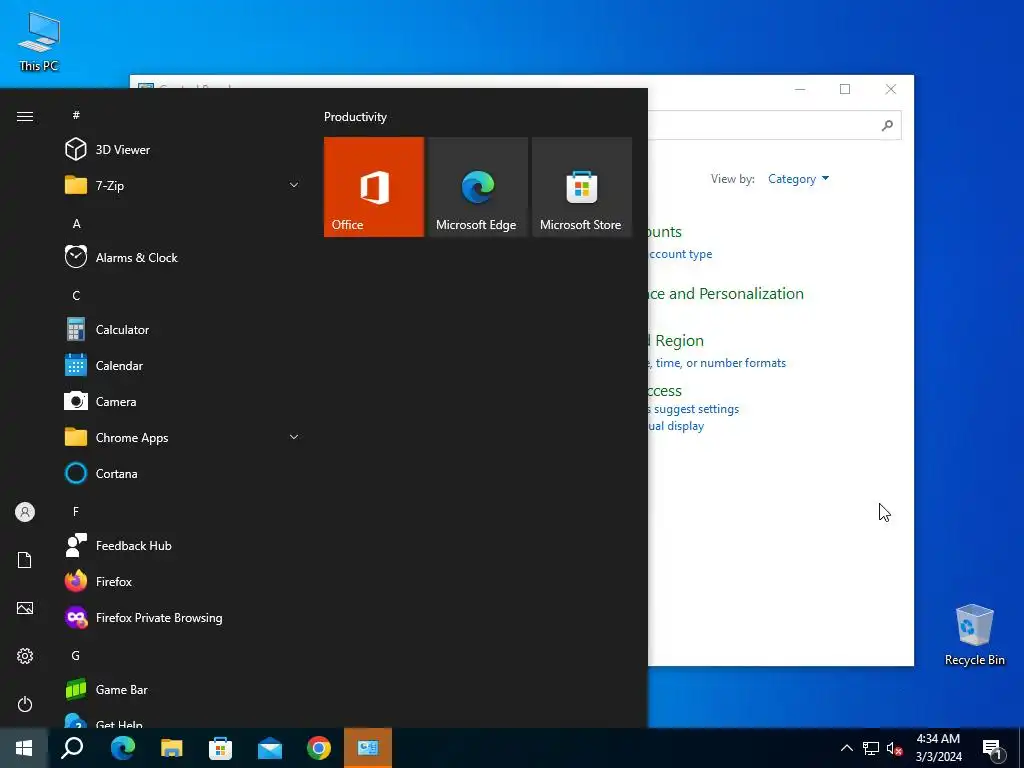Image resolution: width=1024 pixels, height=768 pixels.
Task: Open the Category view-by dropdown
Action: coord(798,179)
